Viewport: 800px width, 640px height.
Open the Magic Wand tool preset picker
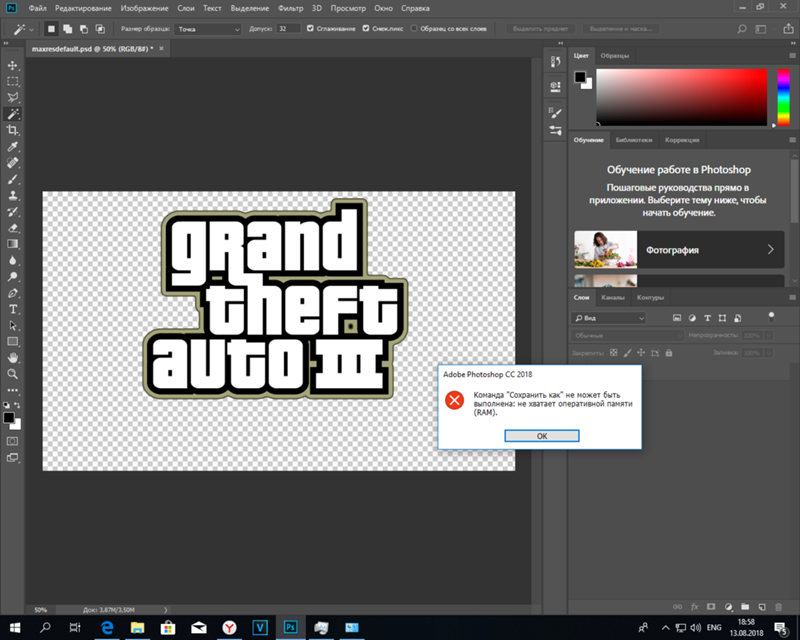pyautogui.click(x=22, y=29)
